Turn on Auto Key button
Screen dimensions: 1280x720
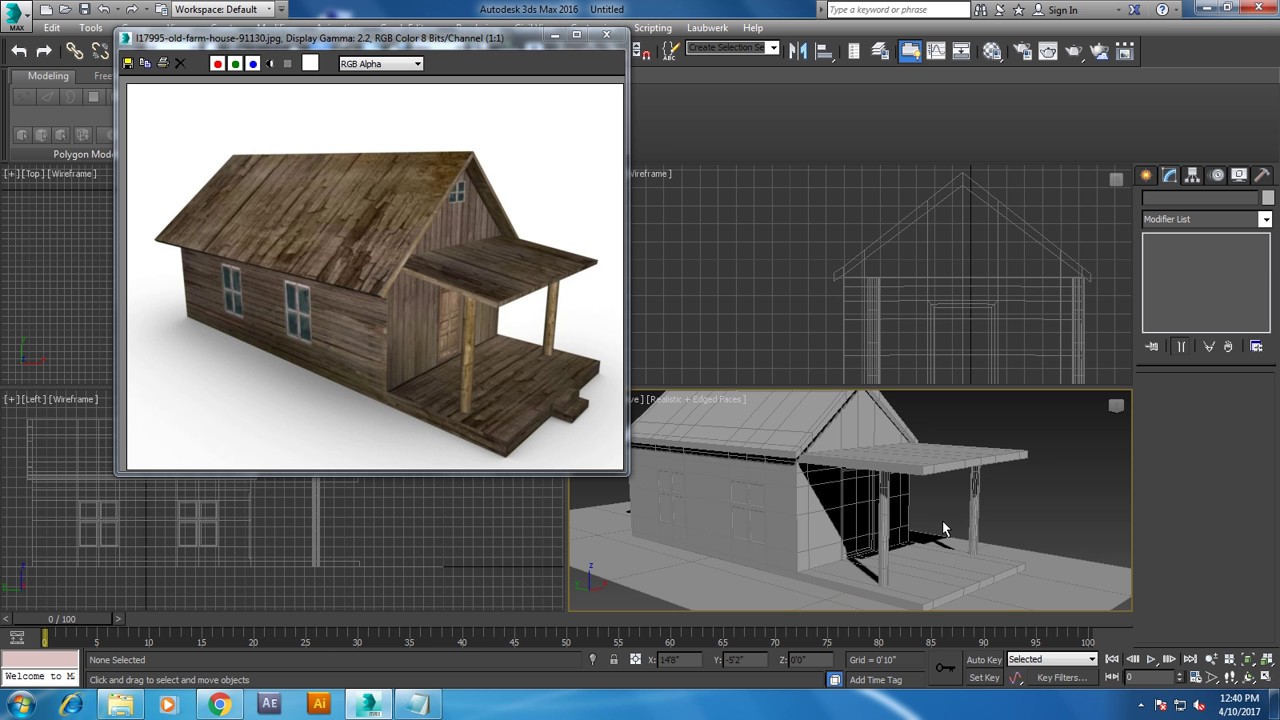(x=983, y=660)
